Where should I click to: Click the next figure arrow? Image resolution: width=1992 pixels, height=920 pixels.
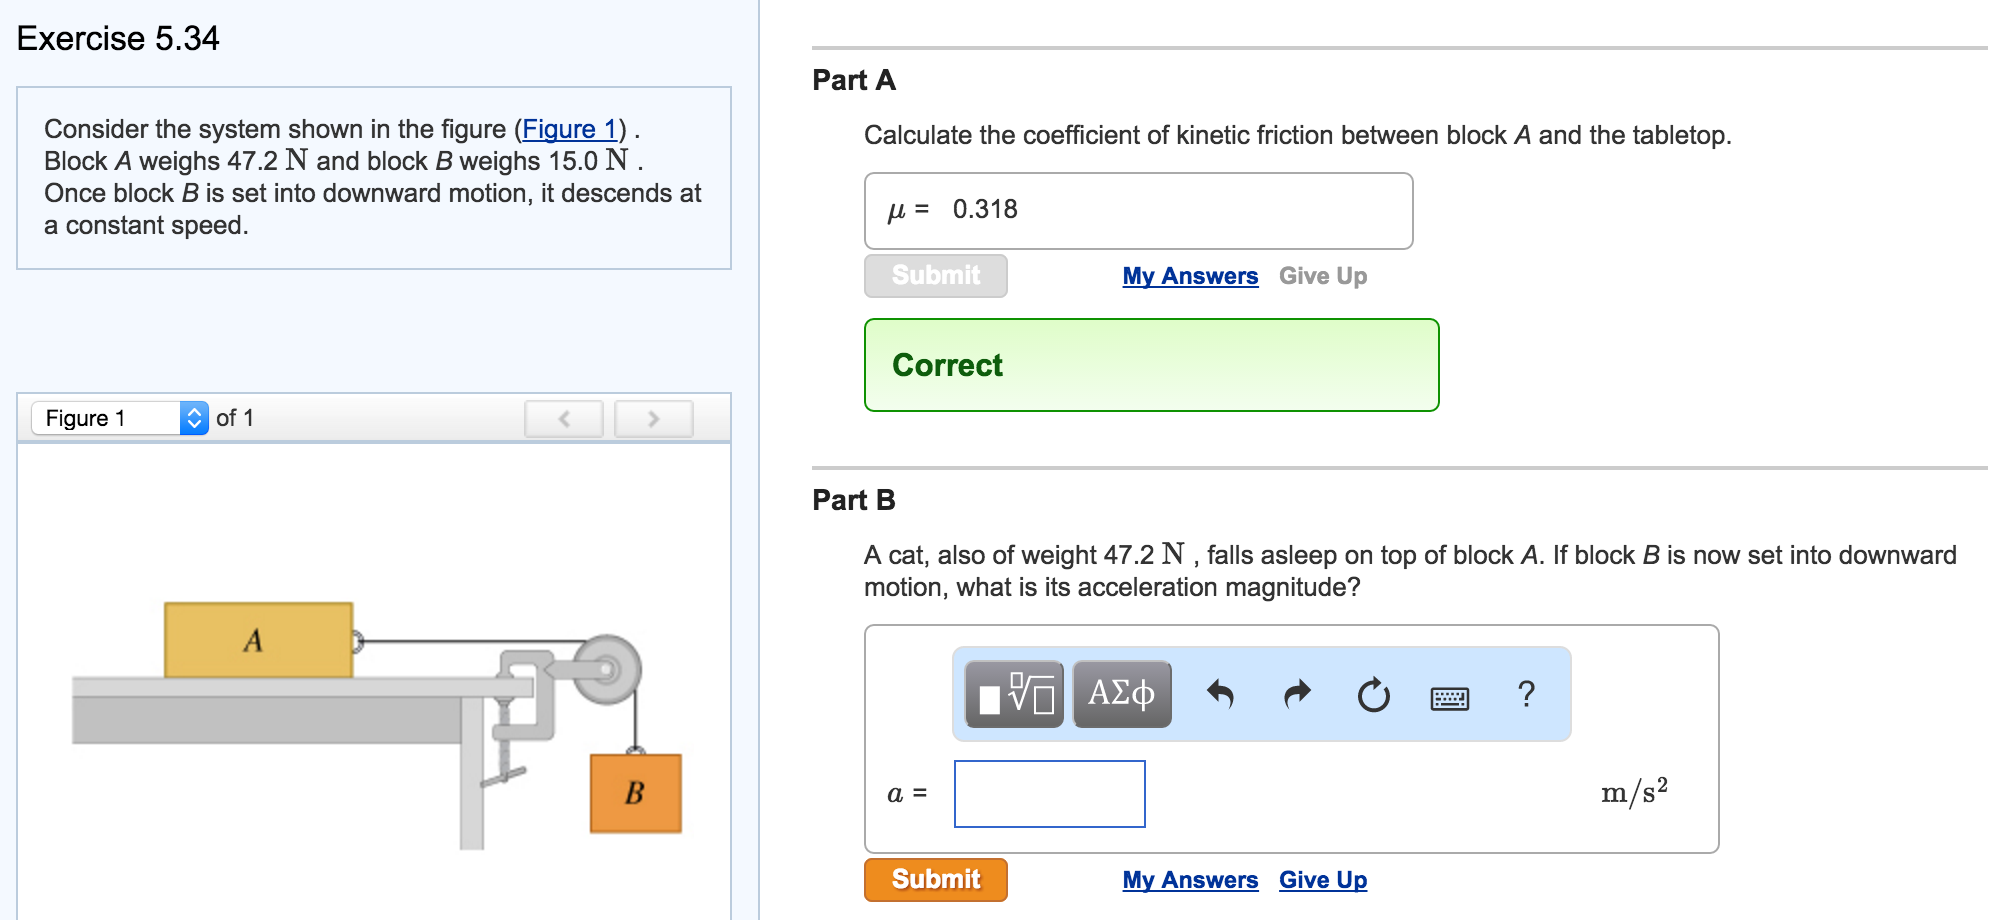tap(653, 419)
